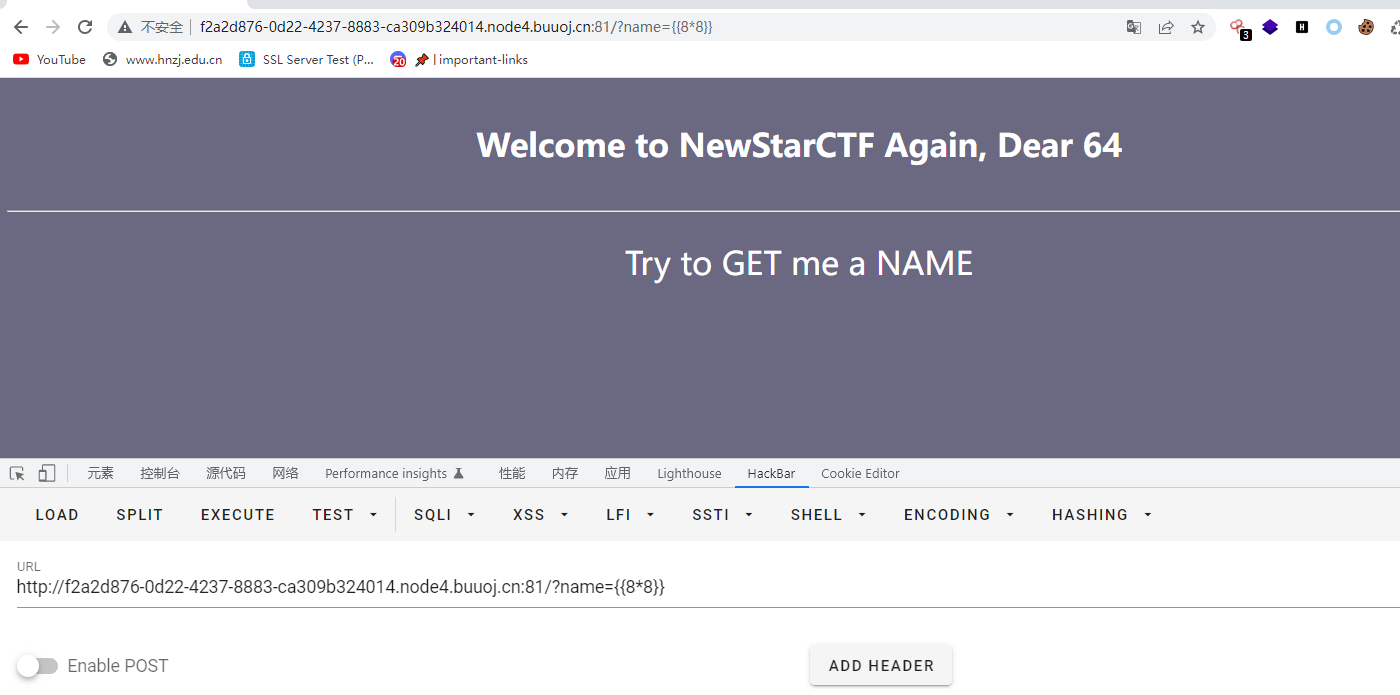The image size is (1400, 695).
Task: Open the share page icon
Action: (x=1166, y=27)
